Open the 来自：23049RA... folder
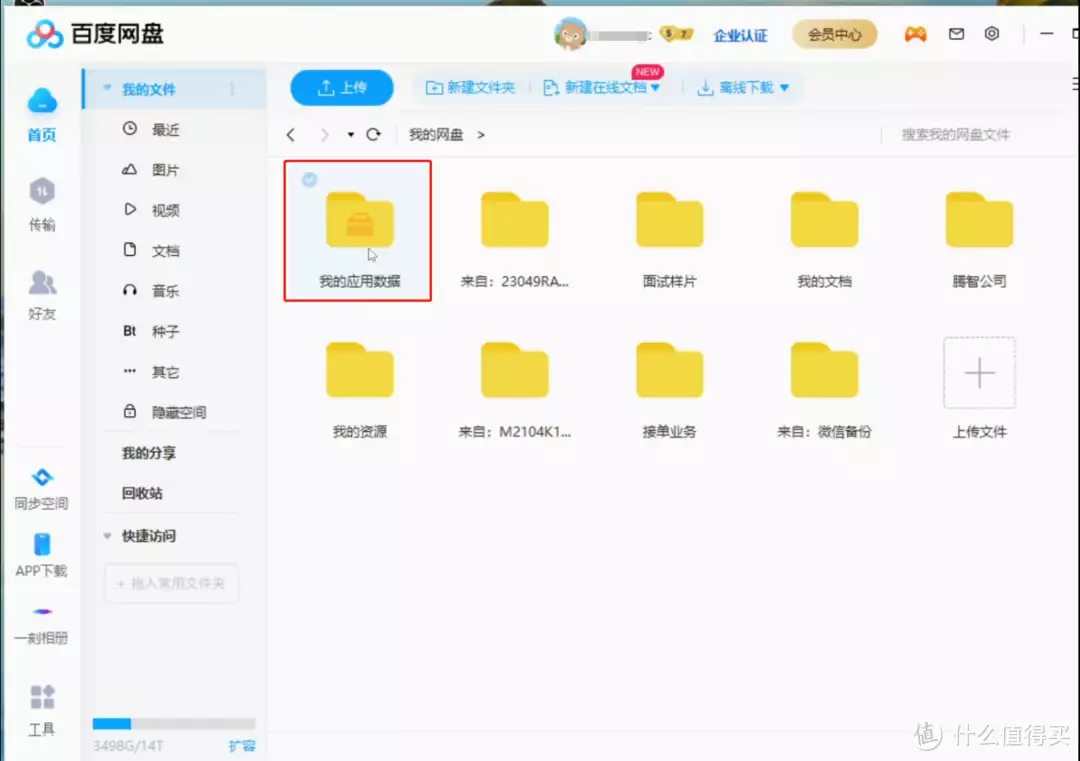This screenshot has width=1080, height=761. 515,239
